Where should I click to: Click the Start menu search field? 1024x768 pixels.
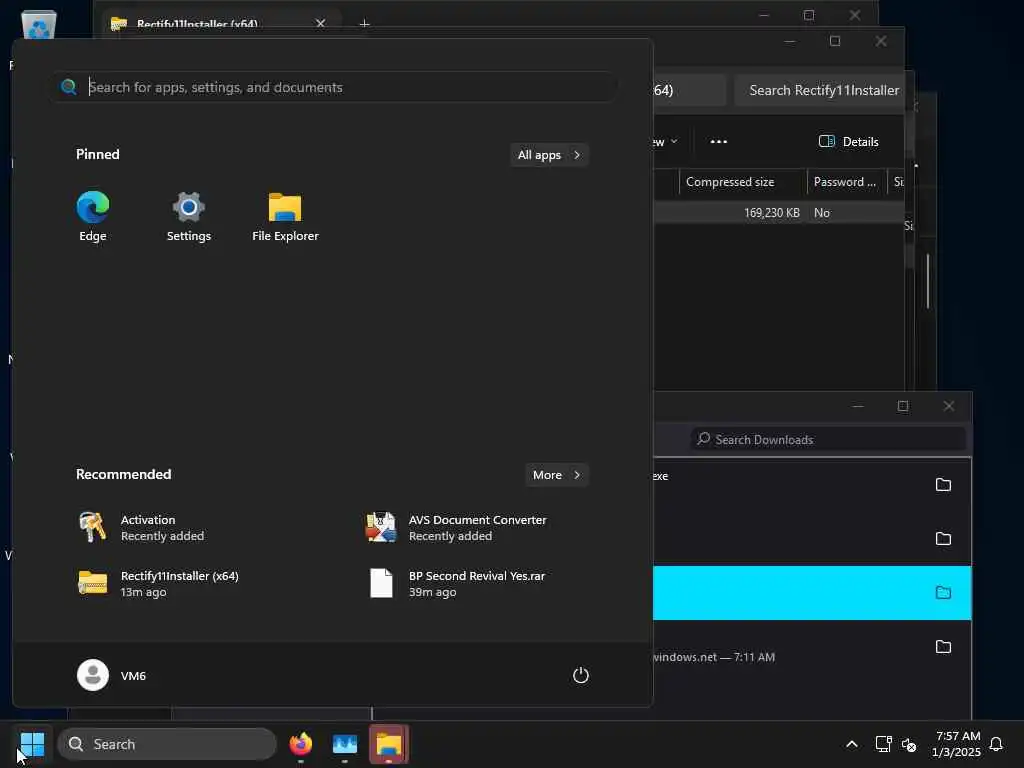pos(334,87)
